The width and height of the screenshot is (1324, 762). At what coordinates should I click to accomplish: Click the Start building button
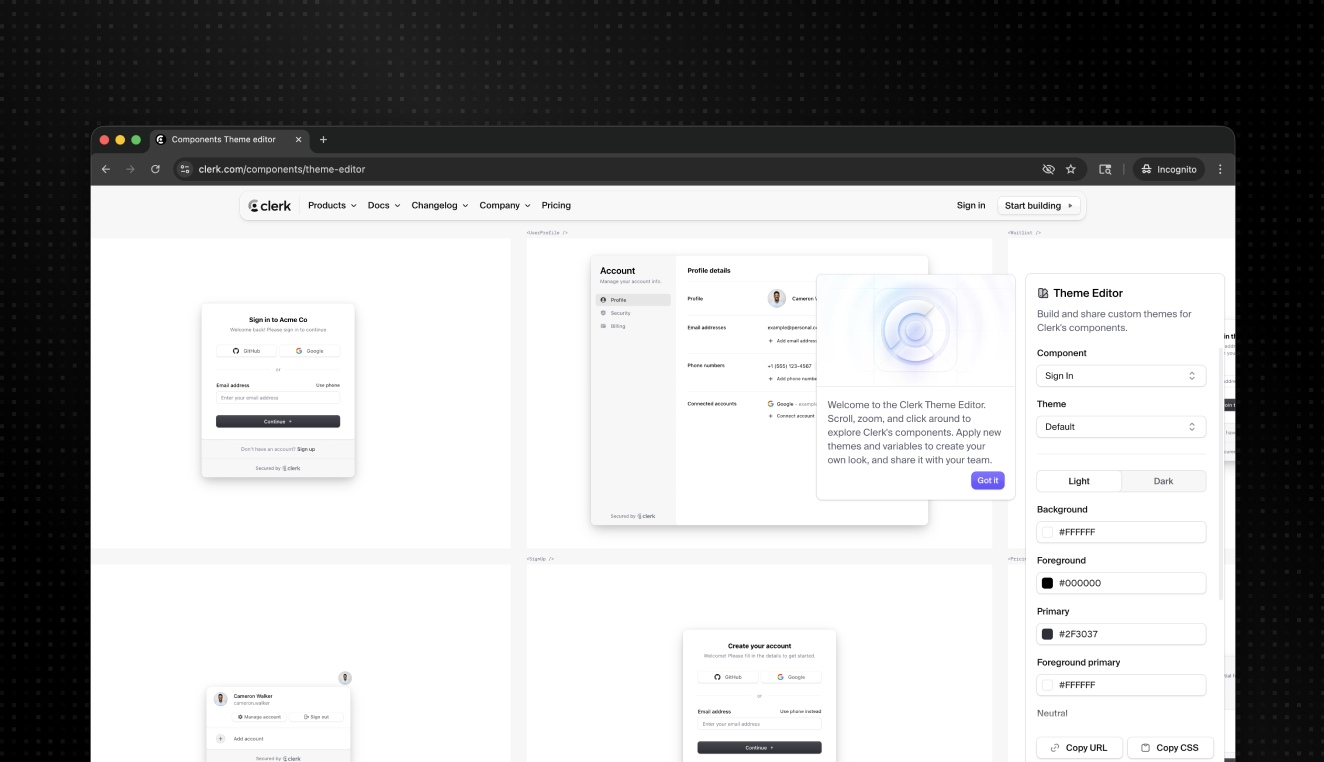[x=1040, y=206]
